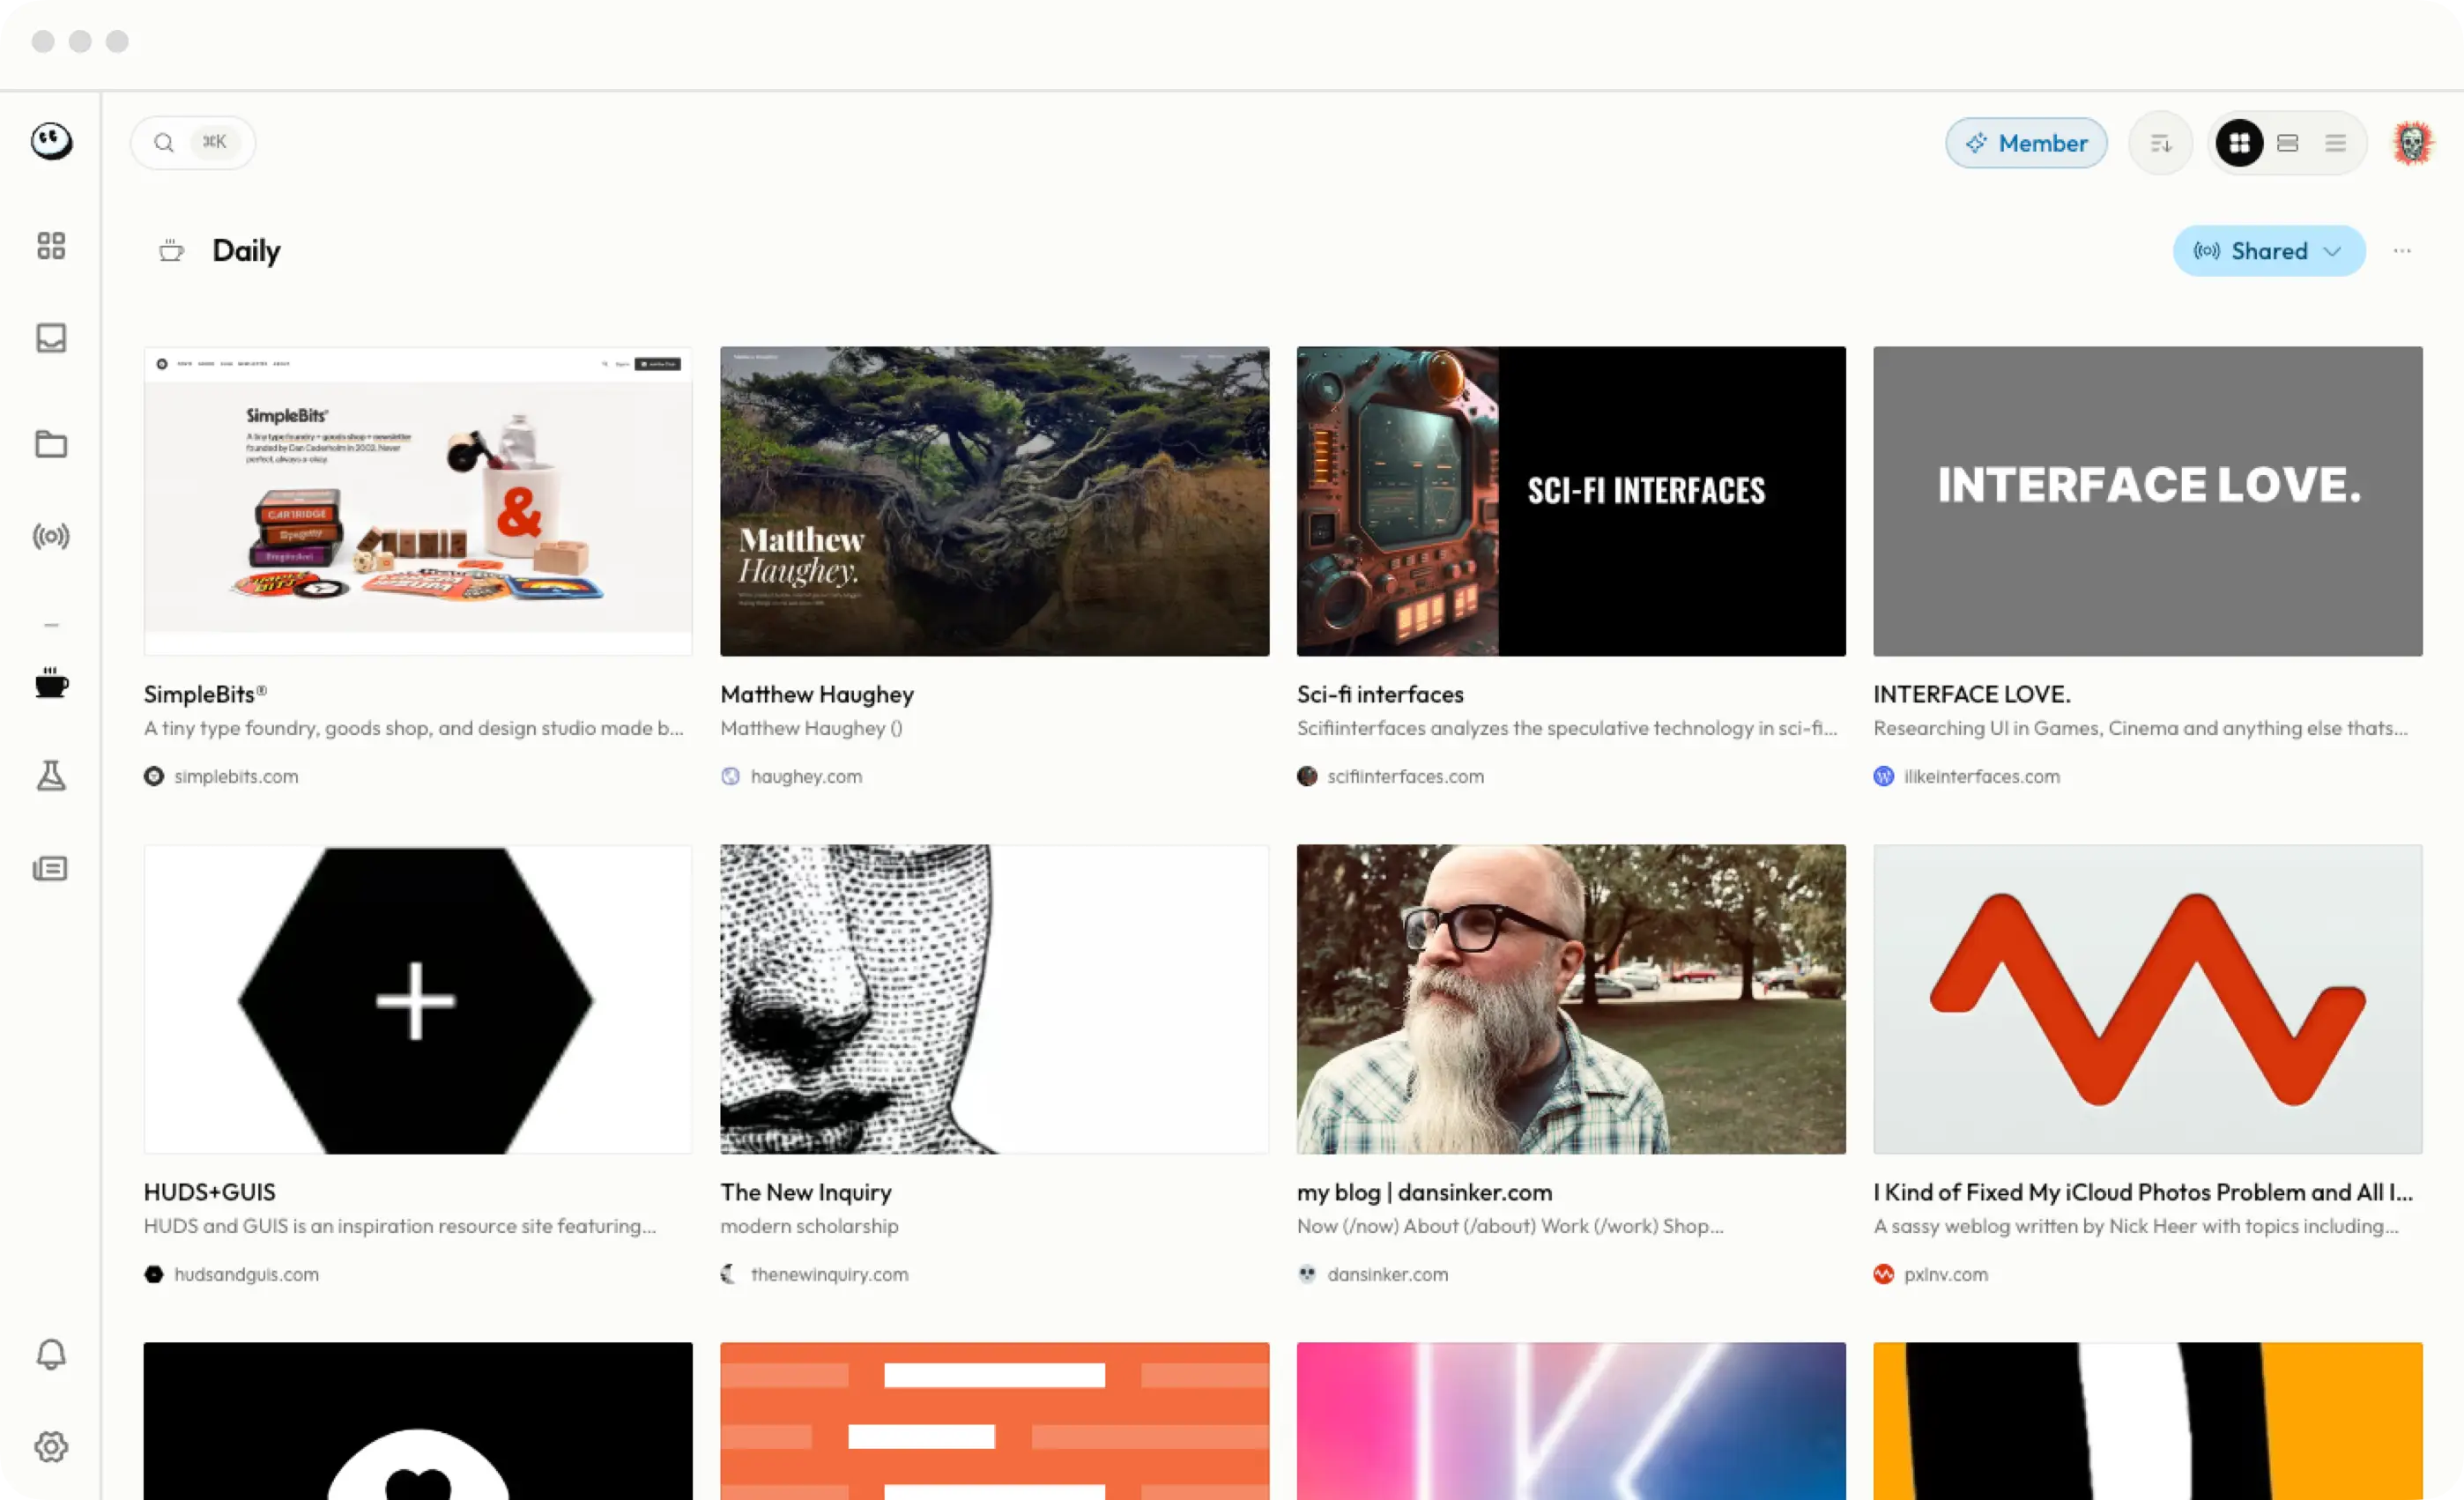Open the red zigzag logo thumbnail
The width and height of the screenshot is (2464, 1500).
pyautogui.click(x=2147, y=999)
